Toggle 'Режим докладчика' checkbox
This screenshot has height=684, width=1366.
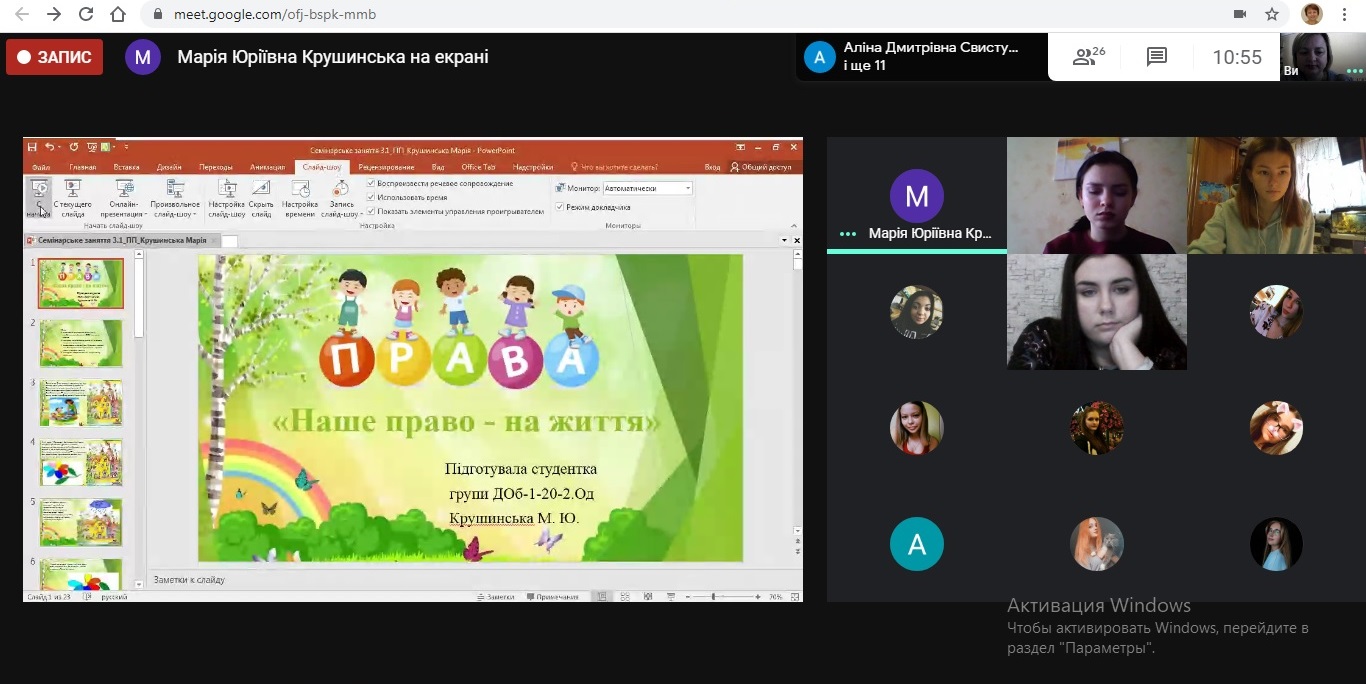point(560,207)
